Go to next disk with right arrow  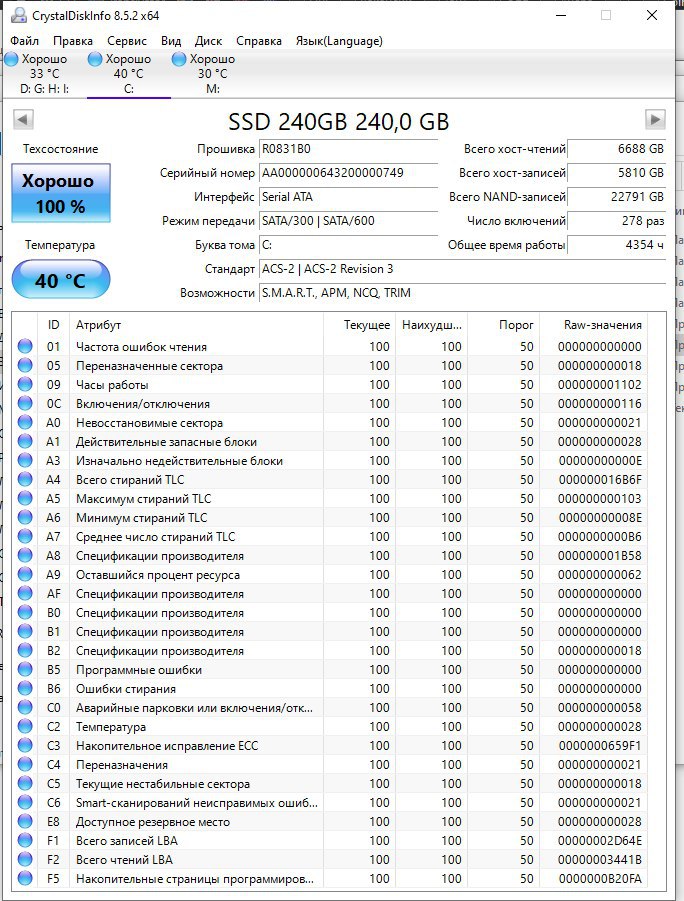[x=655, y=120]
